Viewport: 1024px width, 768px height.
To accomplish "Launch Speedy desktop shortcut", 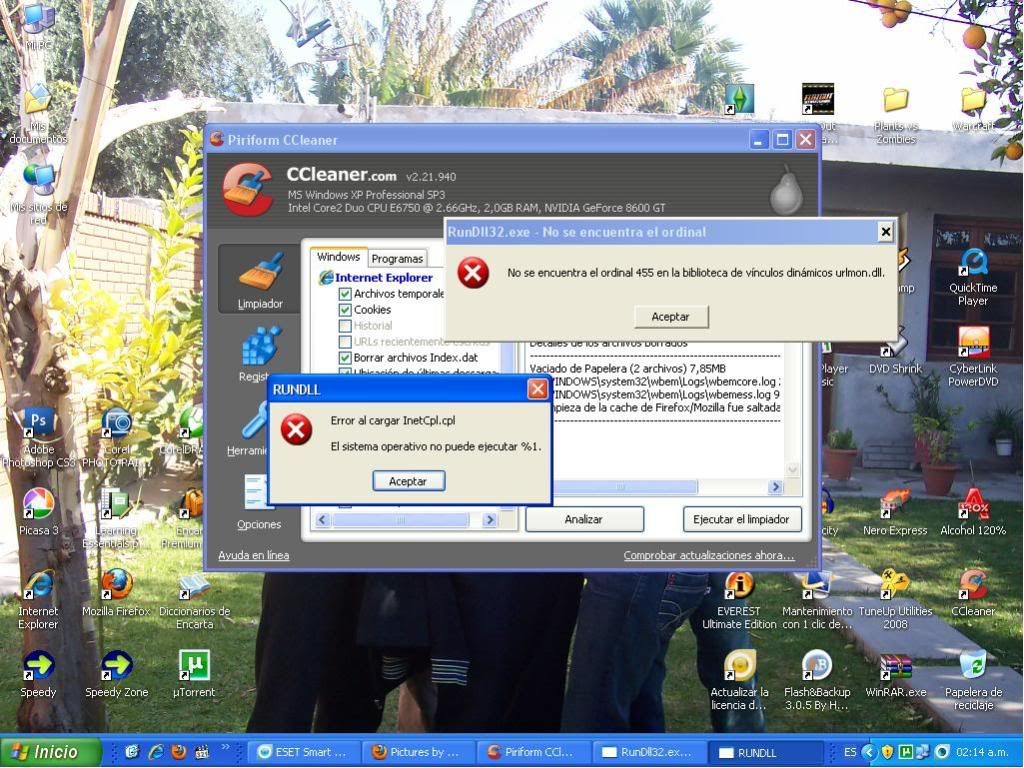I will point(39,673).
